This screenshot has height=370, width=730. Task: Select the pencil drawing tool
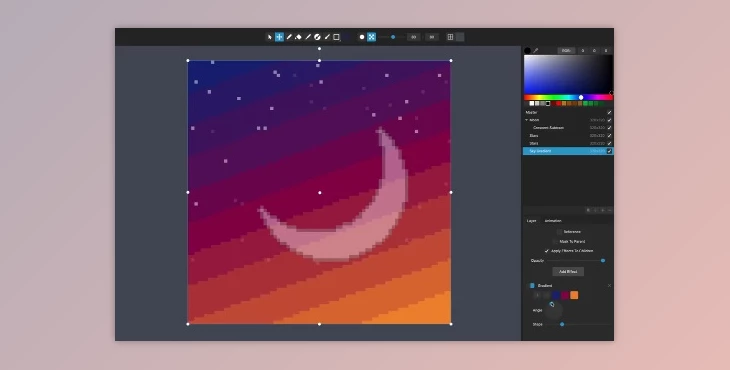pyautogui.click(x=289, y=37)
